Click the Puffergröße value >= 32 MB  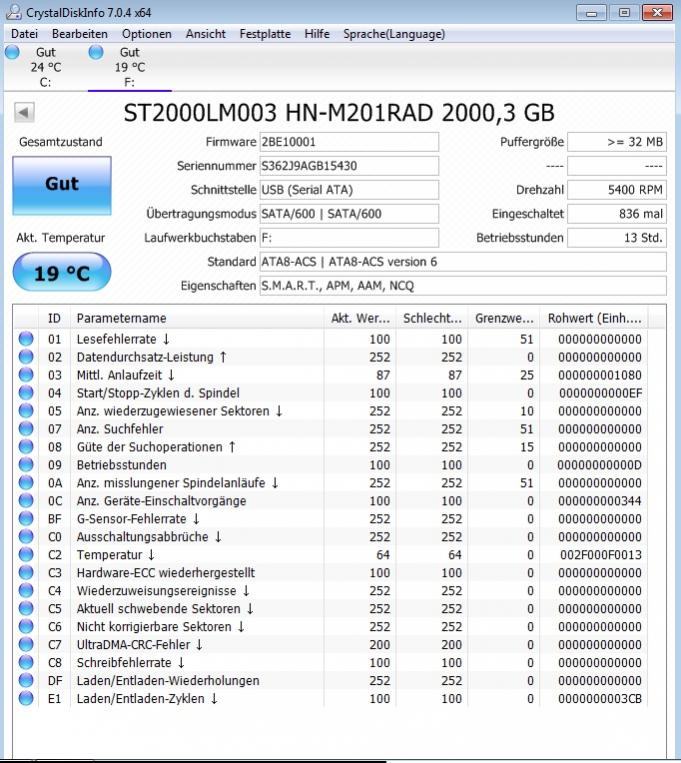pyautogui.click(x=617, y=142)
